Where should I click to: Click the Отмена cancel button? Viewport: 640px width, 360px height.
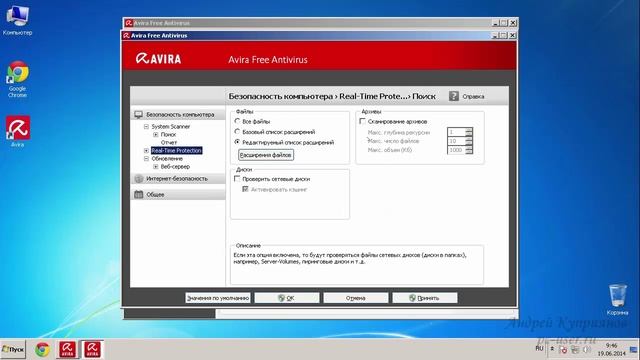pos(356,298)
